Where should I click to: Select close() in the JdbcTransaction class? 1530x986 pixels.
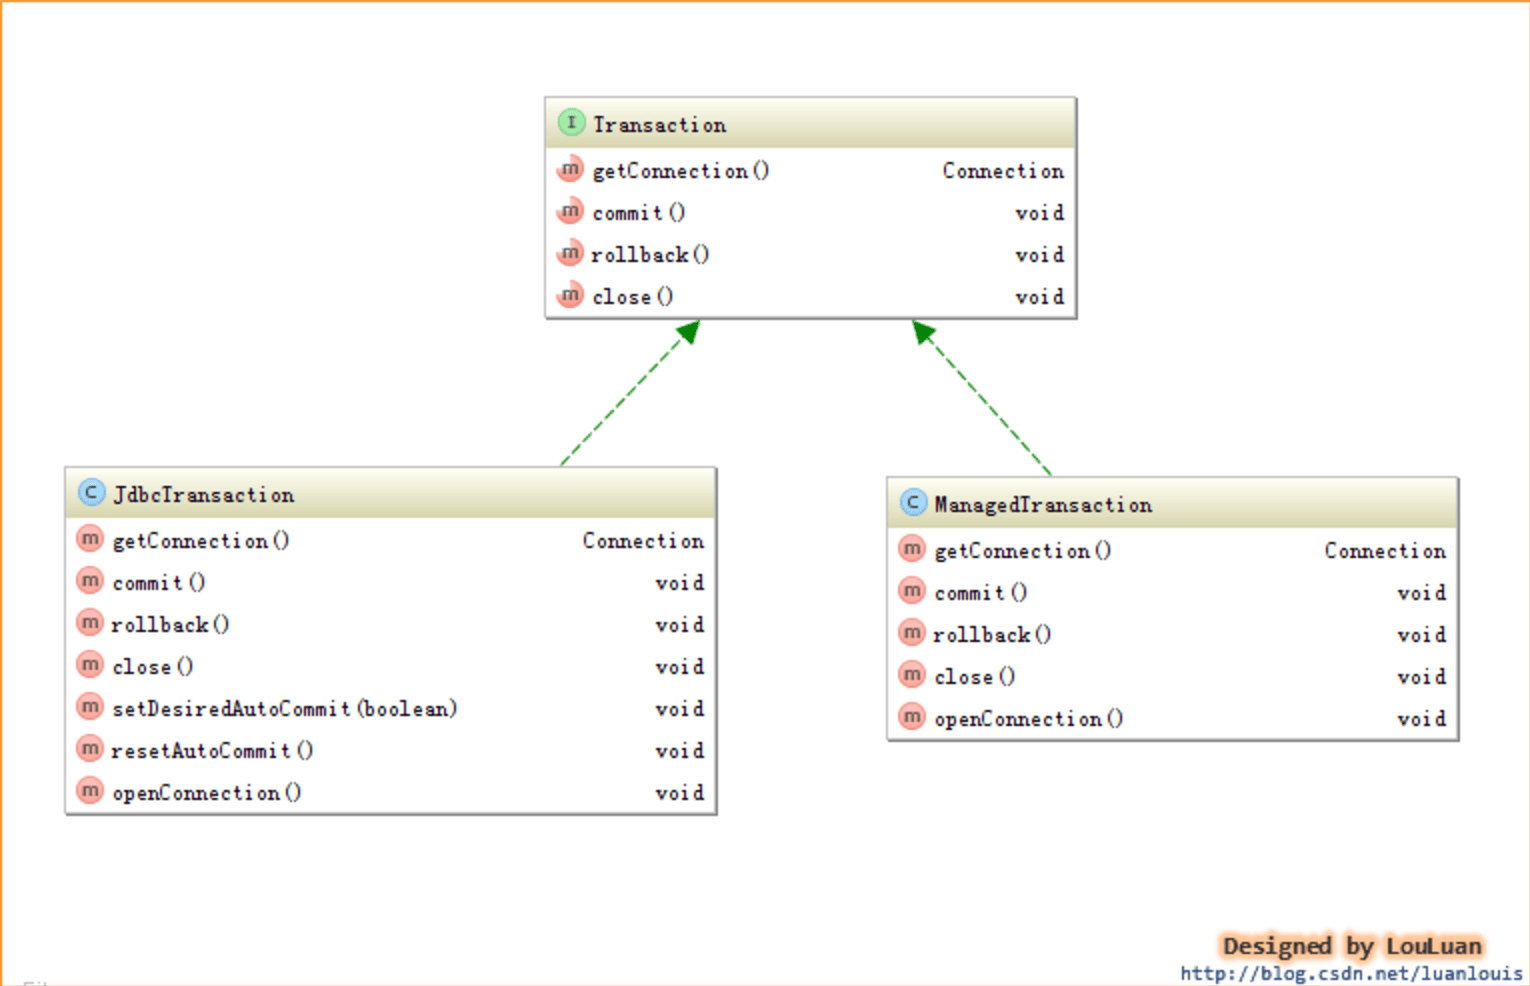pos(152,667)
